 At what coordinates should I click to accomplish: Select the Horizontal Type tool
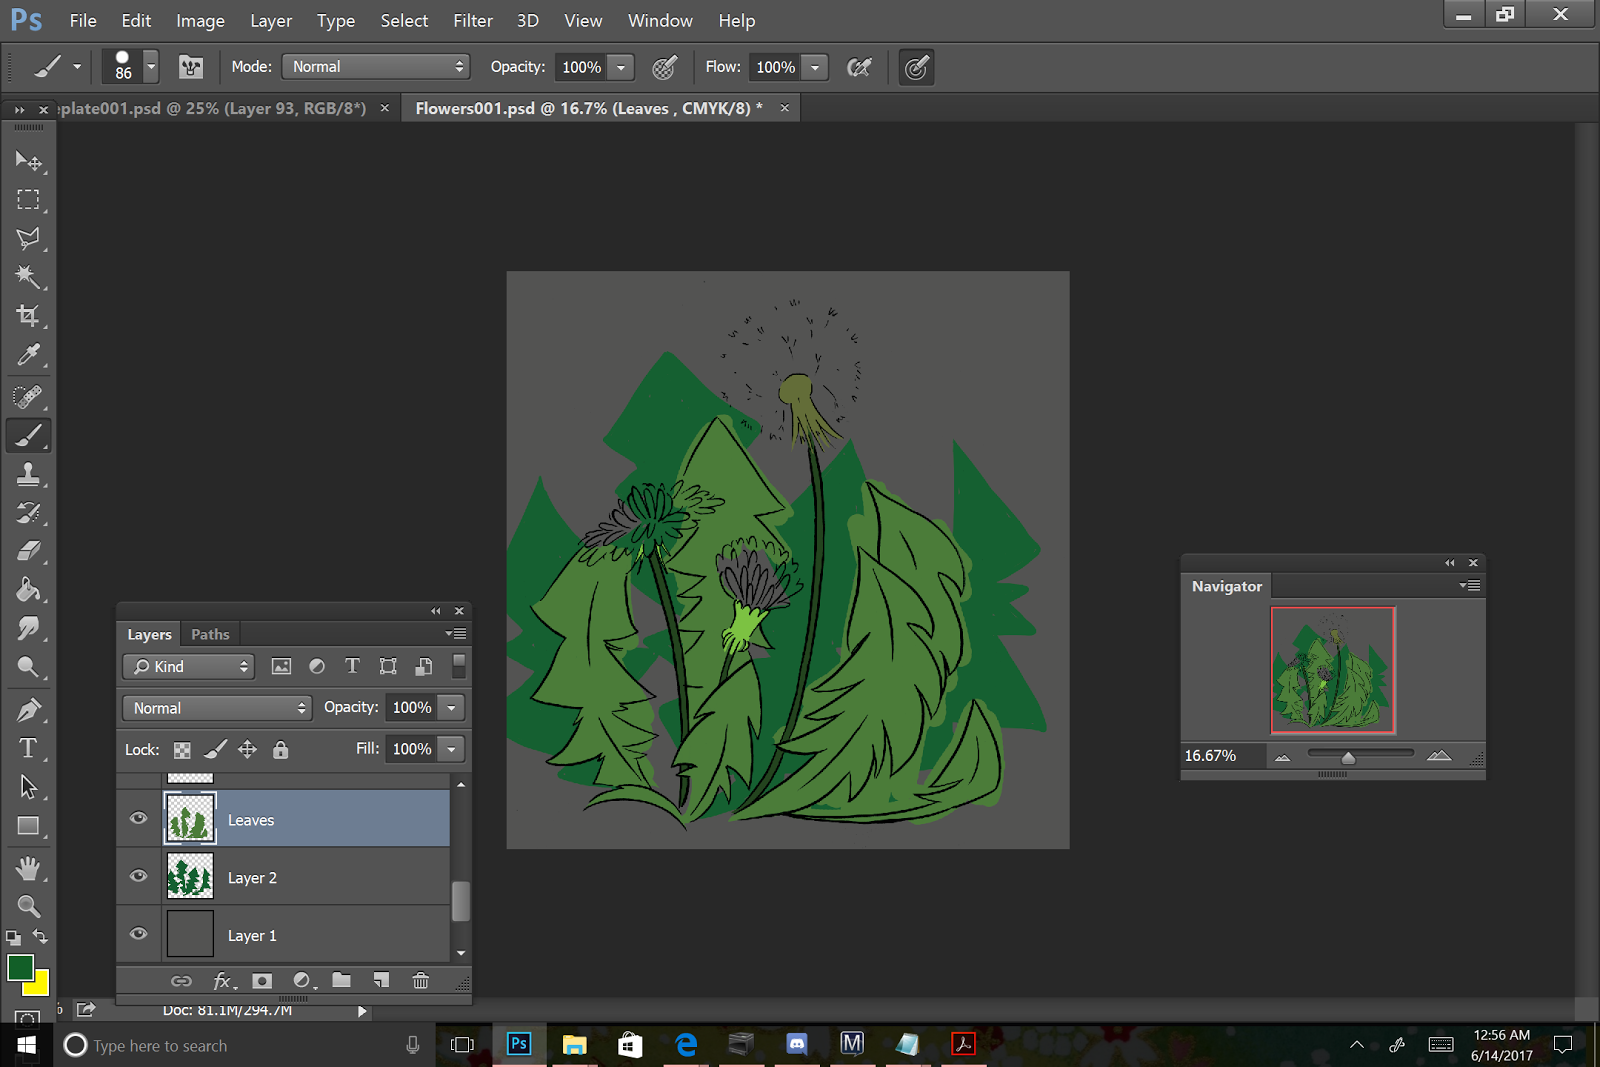[x=28, y=748]
